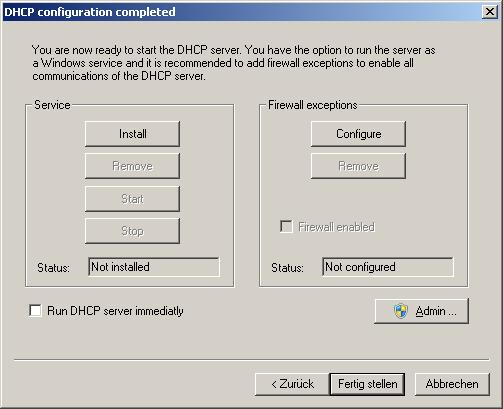This screenshot has height=409, width=503.
Task: Click the Service group box label
Action: pyautogui.click(x=52, y=105)
